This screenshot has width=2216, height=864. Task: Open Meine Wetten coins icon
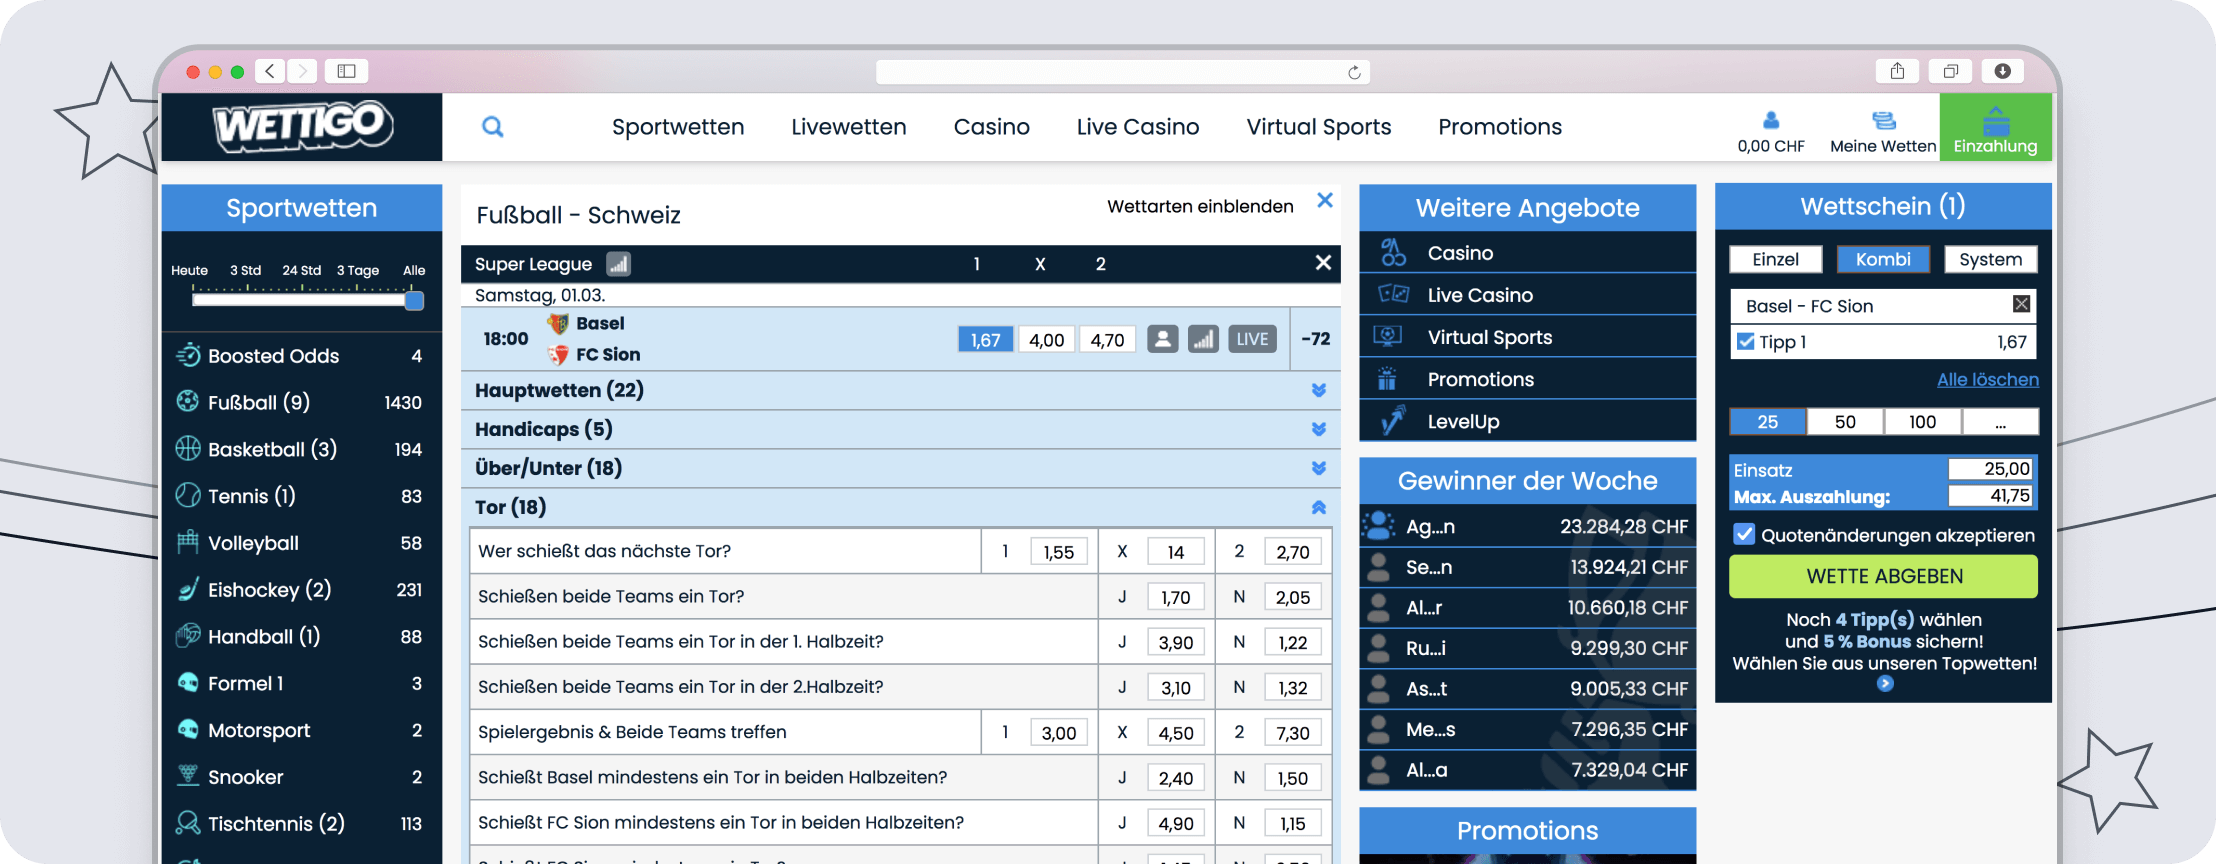[1883, 120]
